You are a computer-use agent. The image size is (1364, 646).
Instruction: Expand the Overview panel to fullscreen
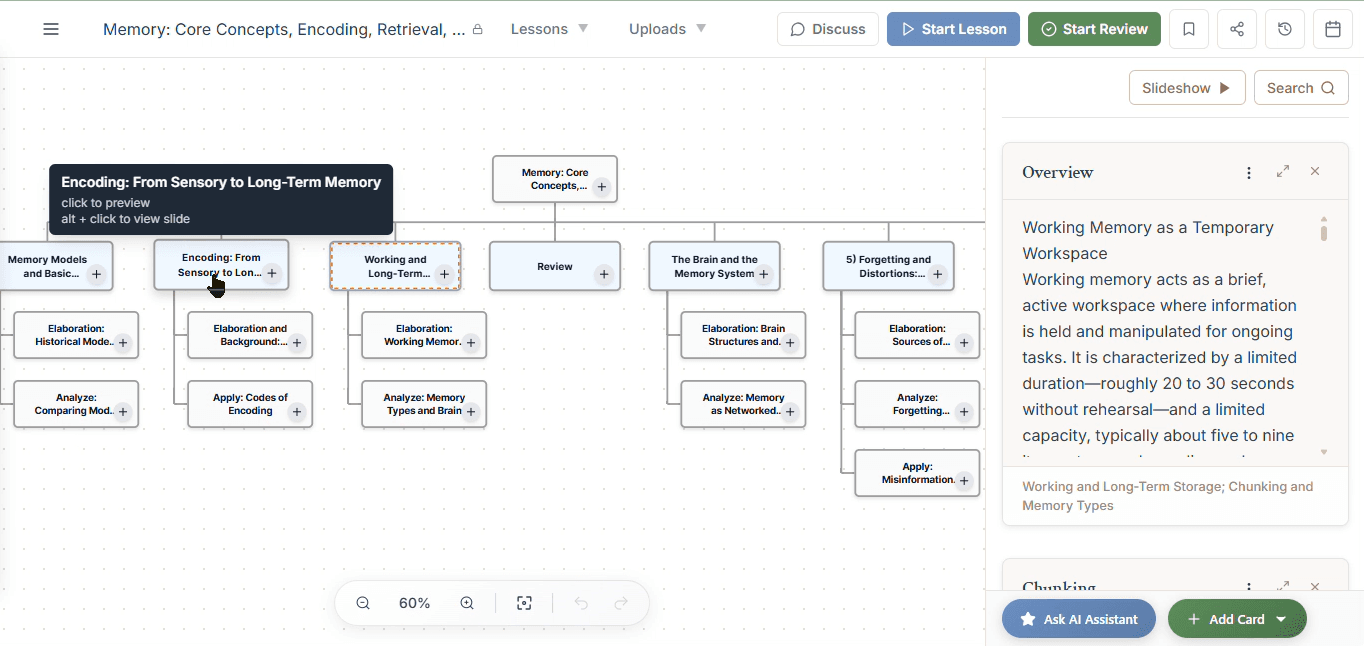1283,171
